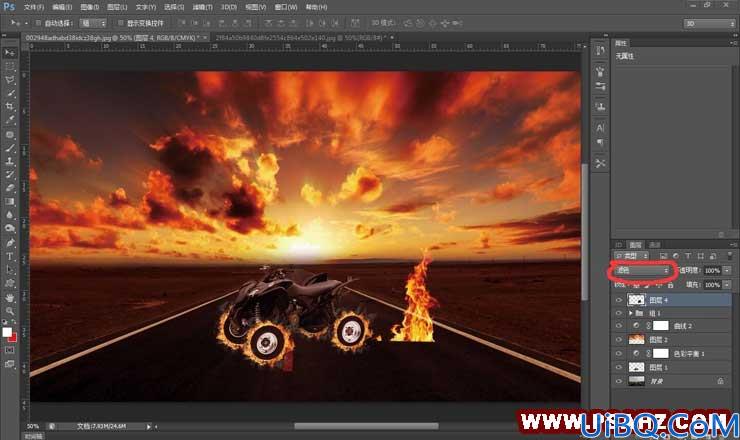This screenshot has width=740, height=440.
Task: Filter layers by pixel layer icon
Action: pyautogui.click(x=663, y=256)
